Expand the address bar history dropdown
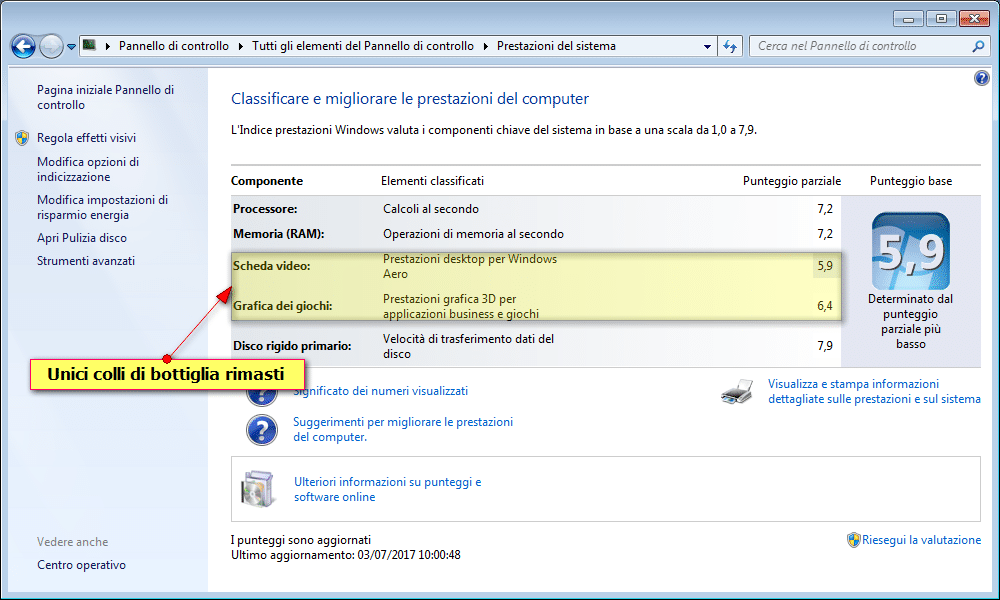This screenshot has height=600, width=1000. click(x=707, y=46)
